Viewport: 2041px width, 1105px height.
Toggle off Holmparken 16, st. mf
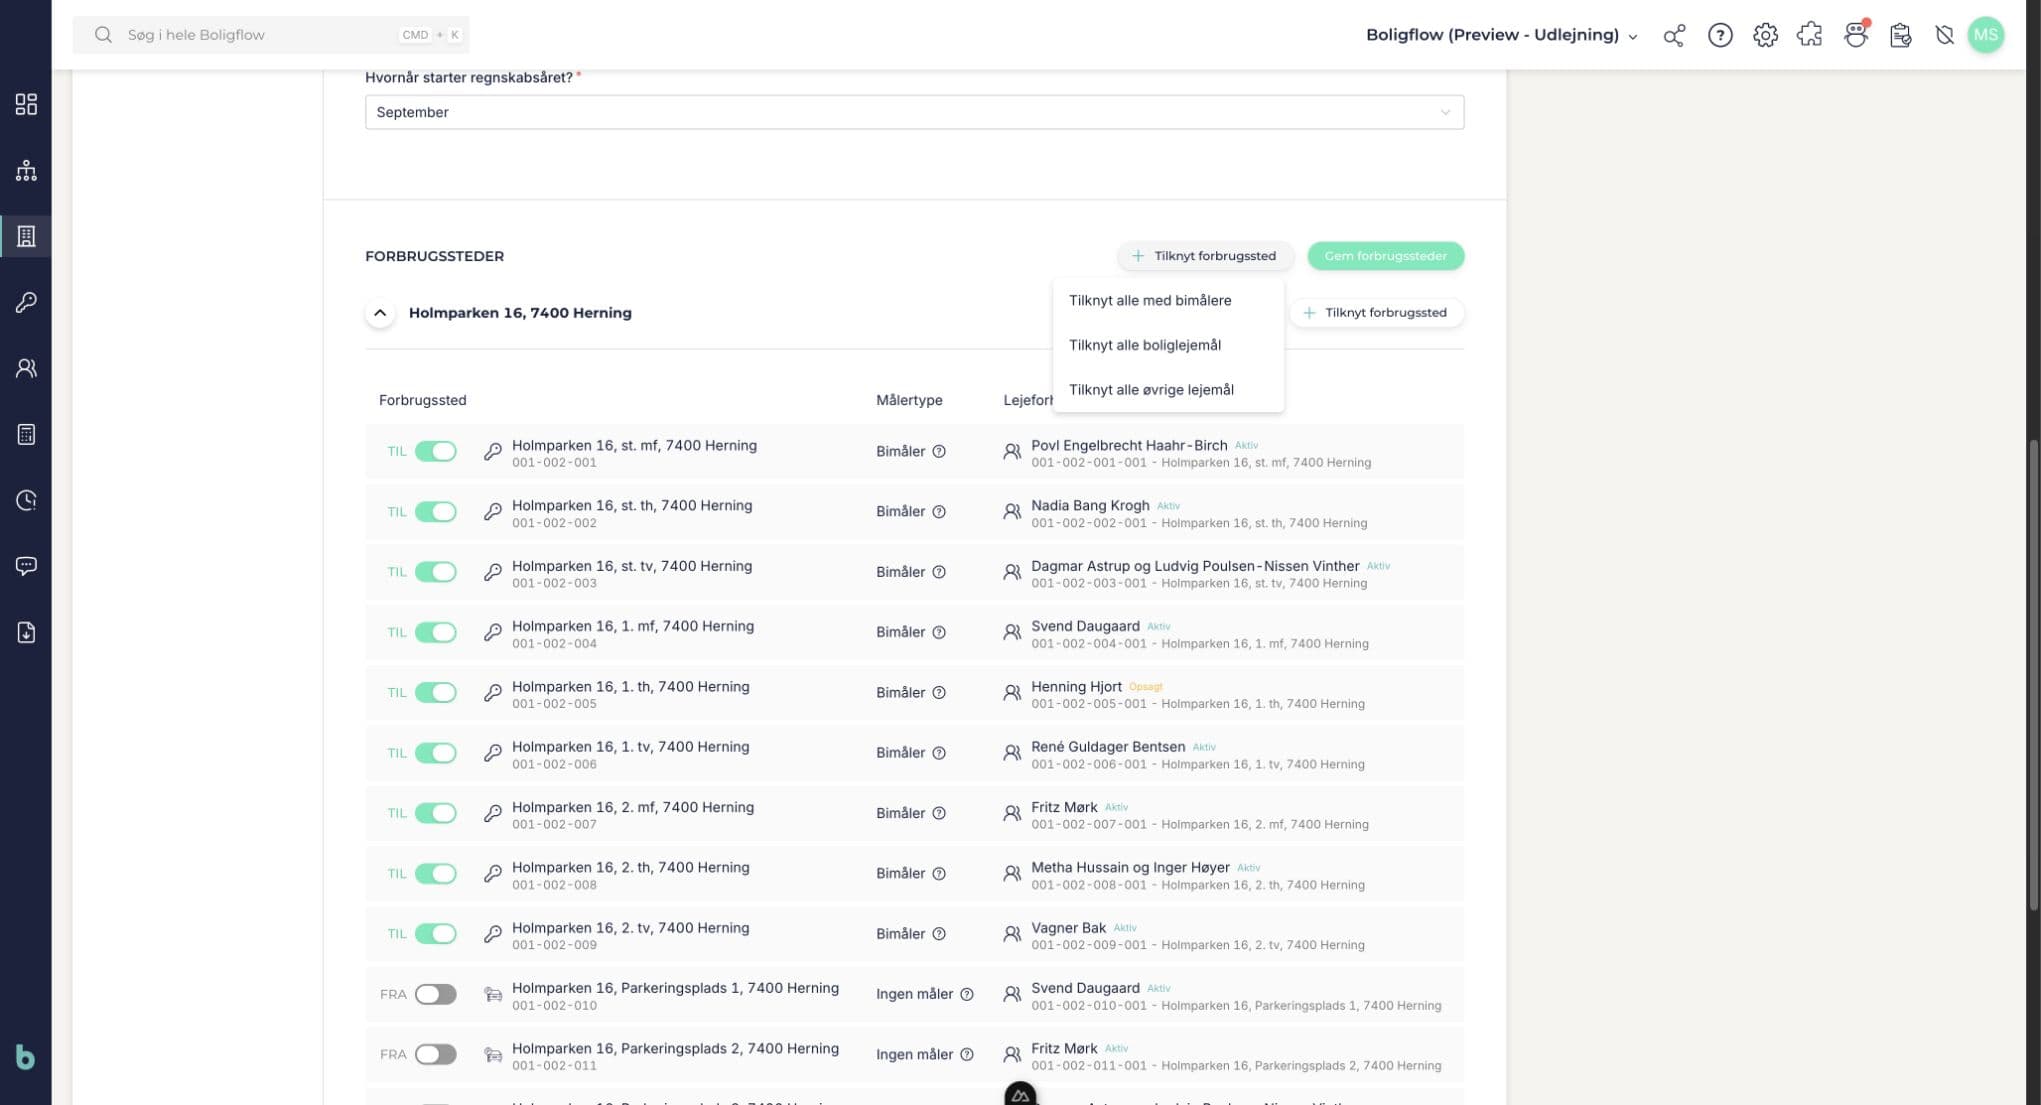(x=436, y=451)
